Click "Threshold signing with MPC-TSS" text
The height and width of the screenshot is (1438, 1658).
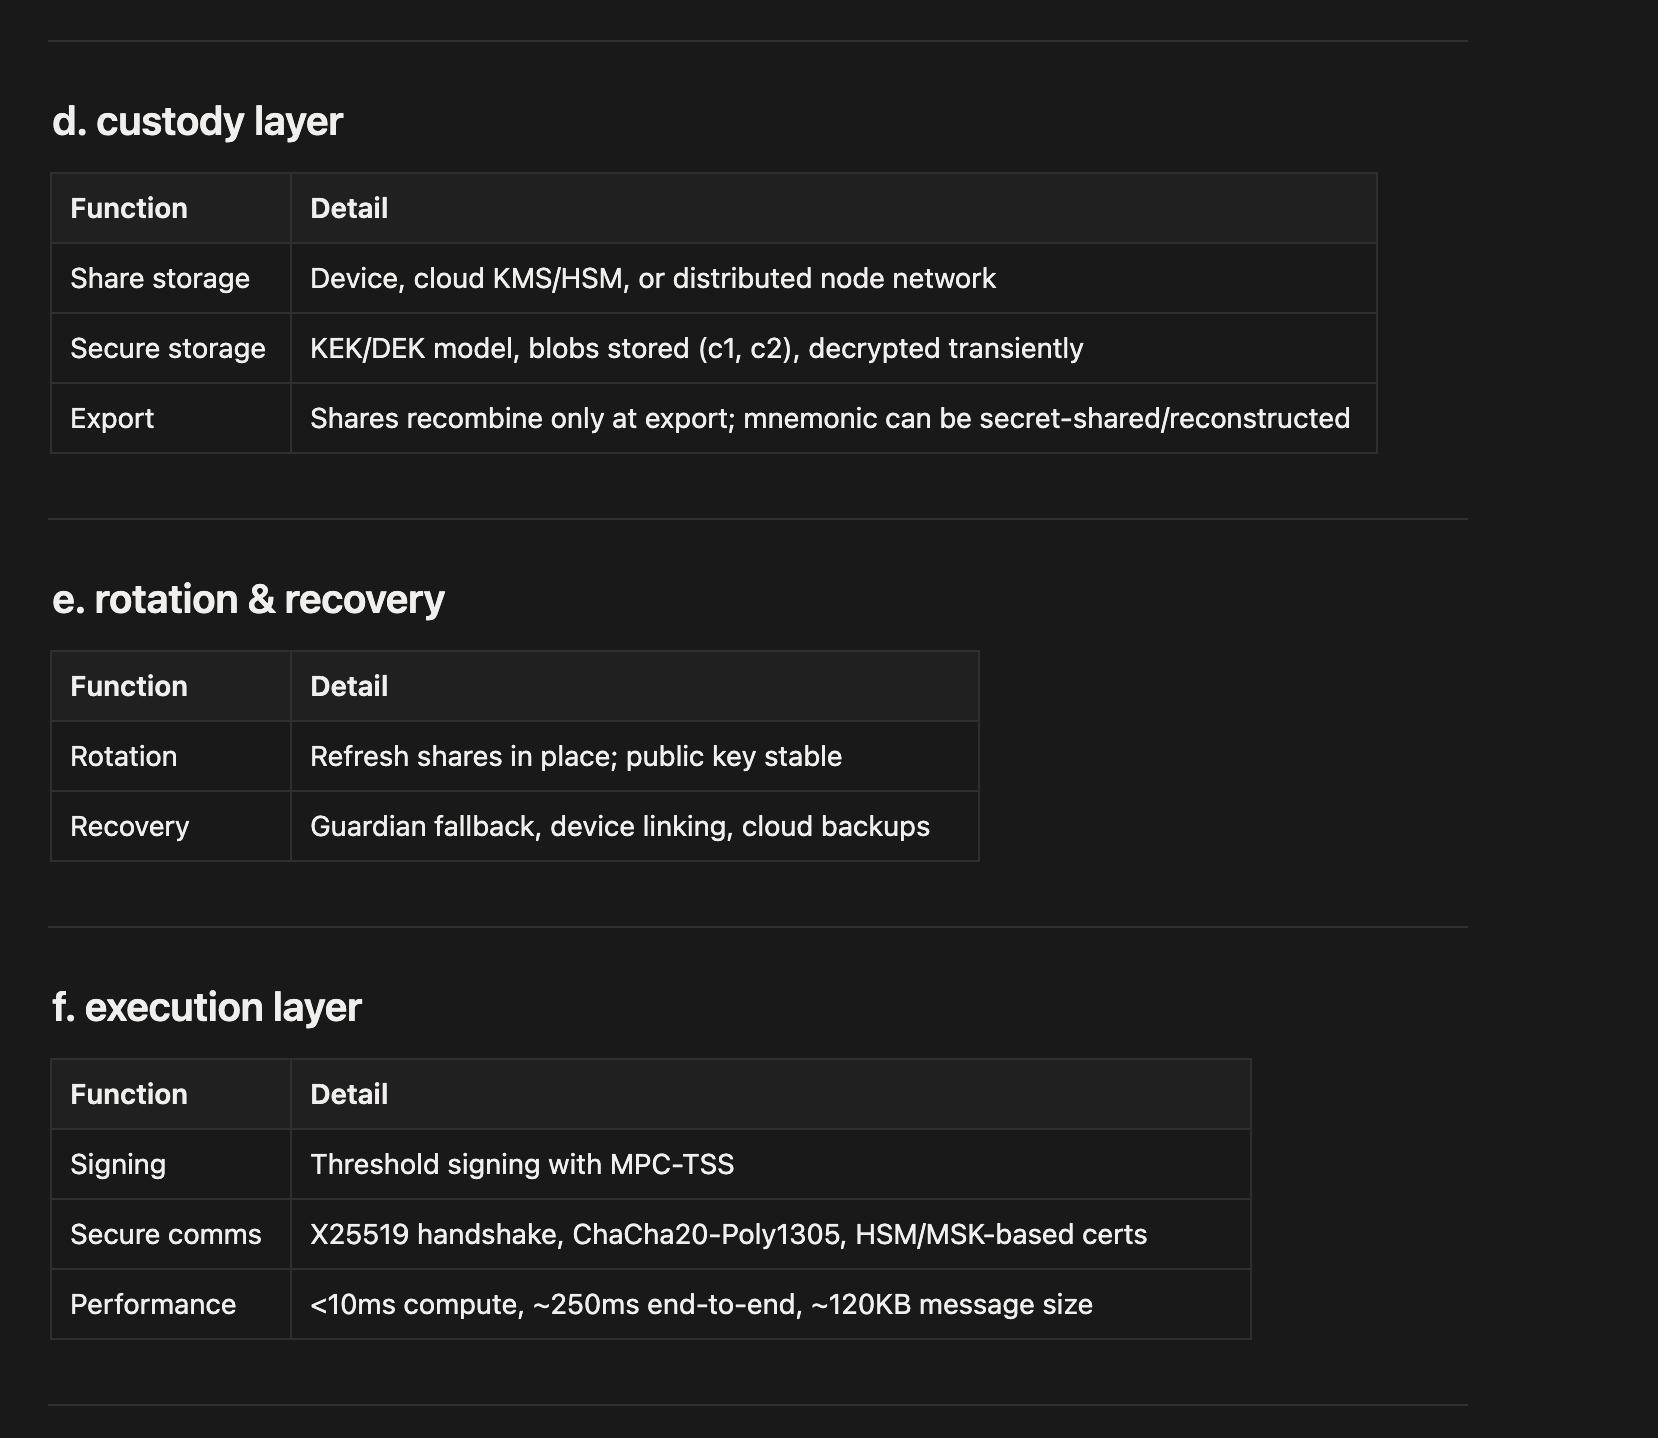tap(521, 1164)
